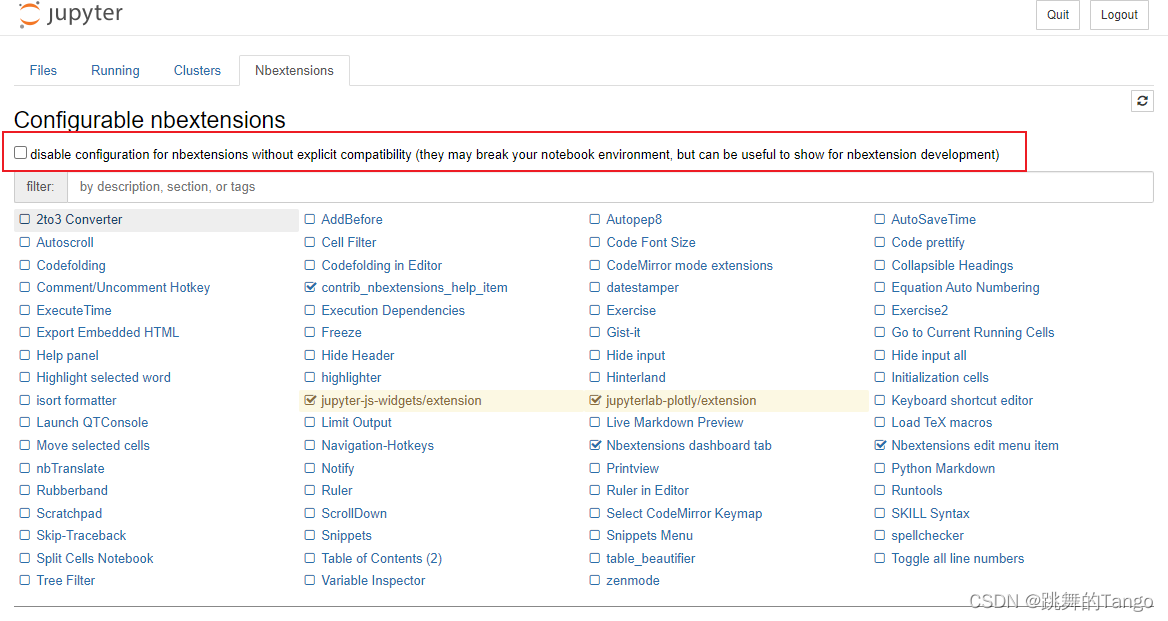The height and width of the screenshot is (621, 1168).
Task: Uncheck the jupyter-js-widgets/extension checkbox
Action: 310,400
